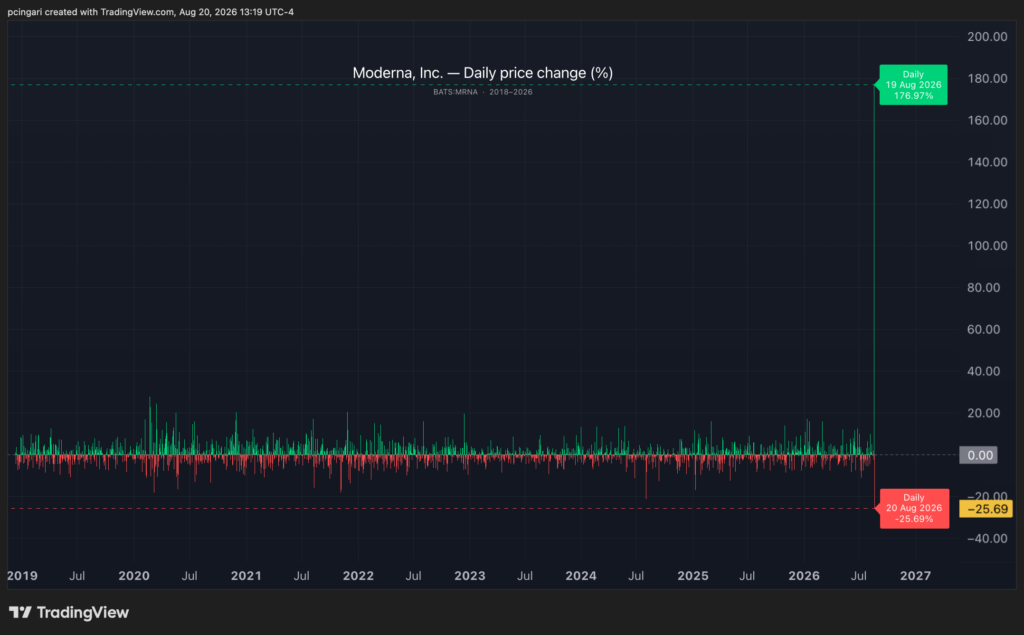1024x635 pixels.
Task: Click the 100.00 price axis value
Action: [987, 246]
